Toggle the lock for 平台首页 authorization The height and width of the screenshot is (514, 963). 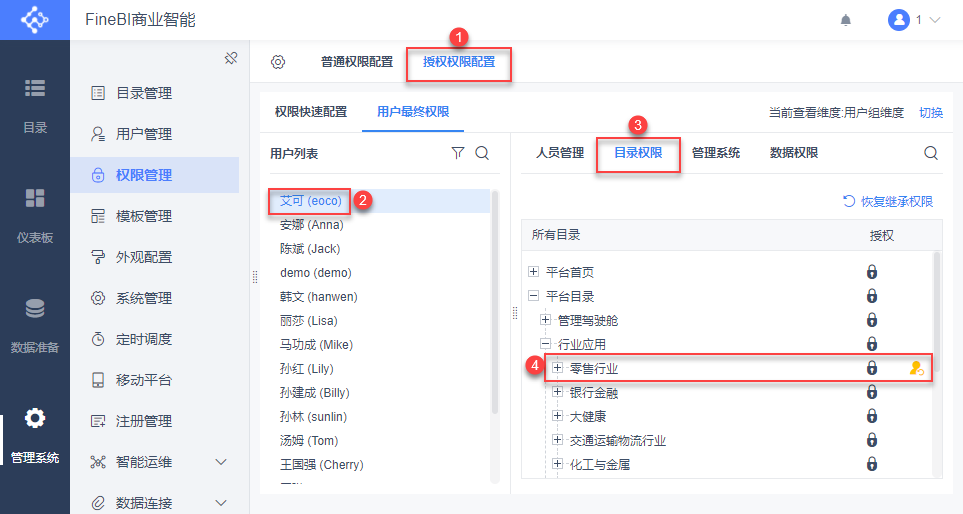pyautogui.click(x=872, y=272)
